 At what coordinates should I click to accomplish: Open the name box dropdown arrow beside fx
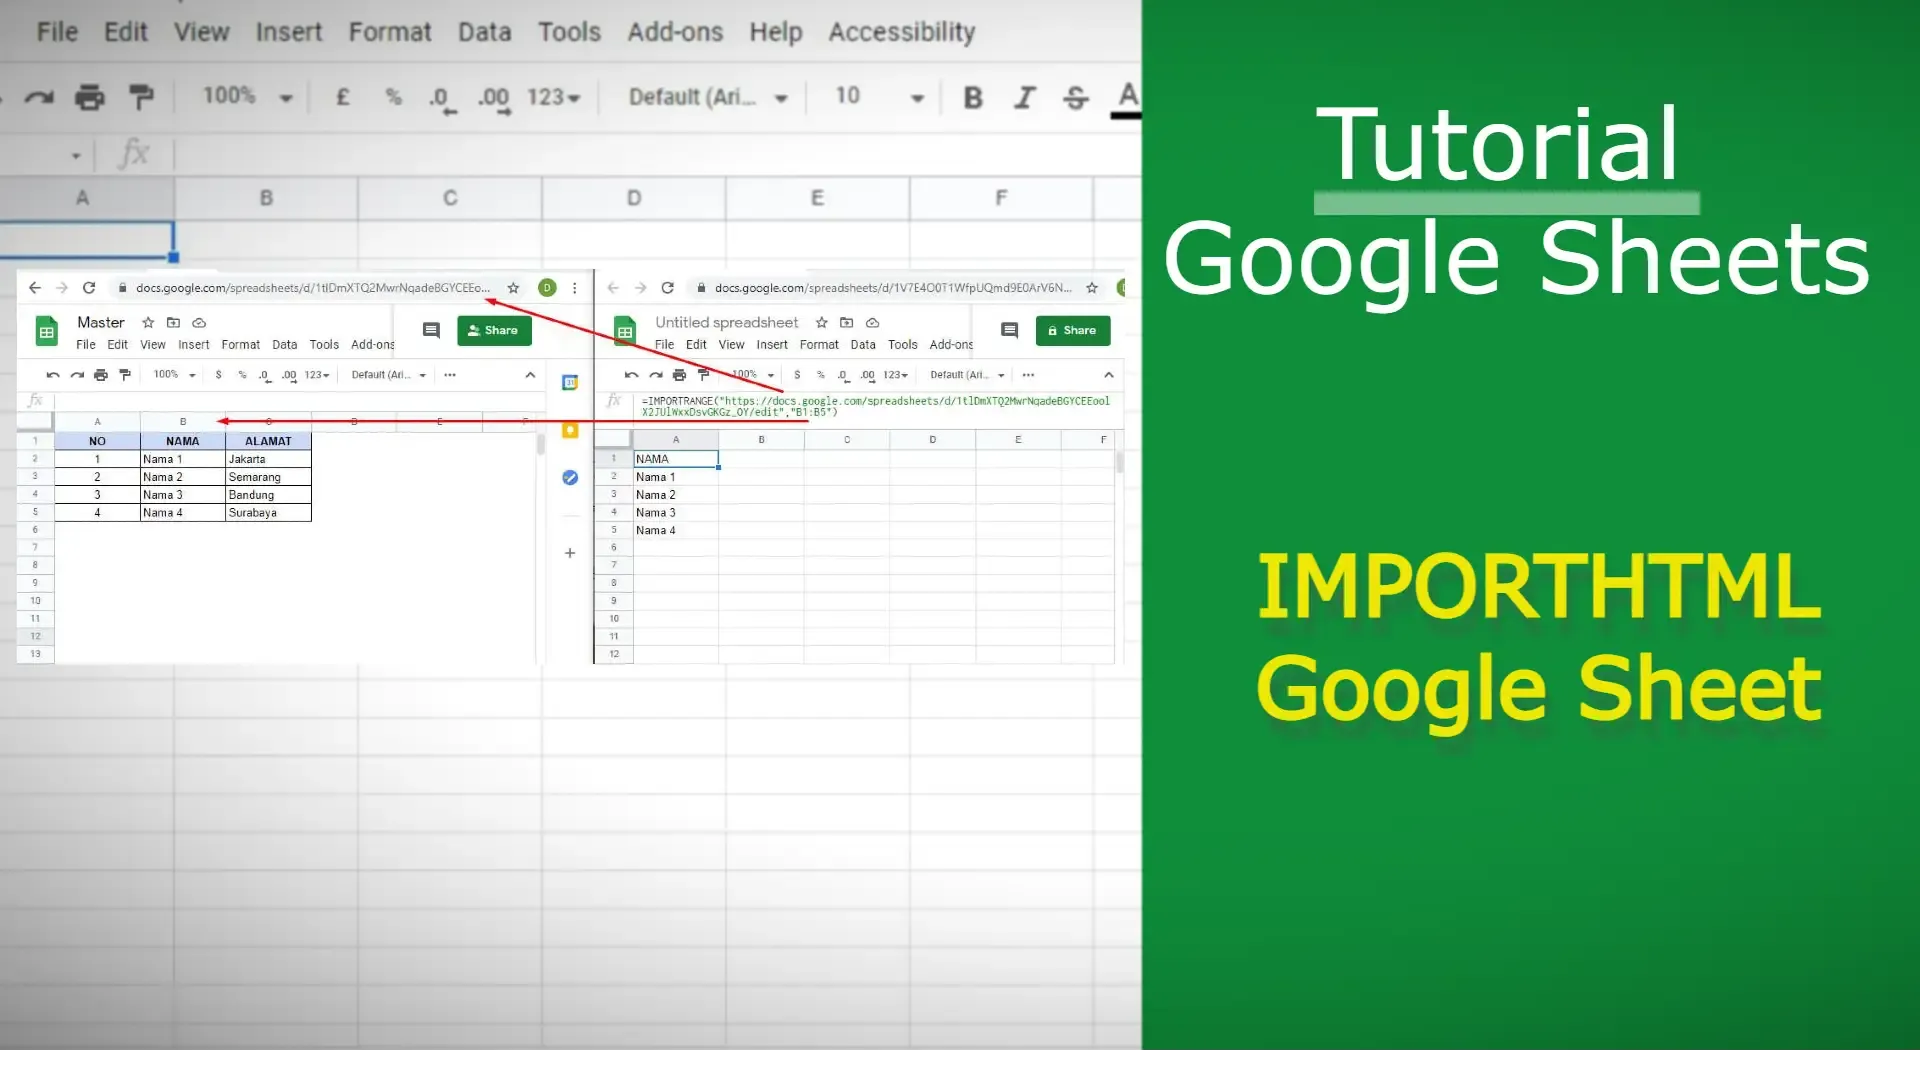(76, 156)
